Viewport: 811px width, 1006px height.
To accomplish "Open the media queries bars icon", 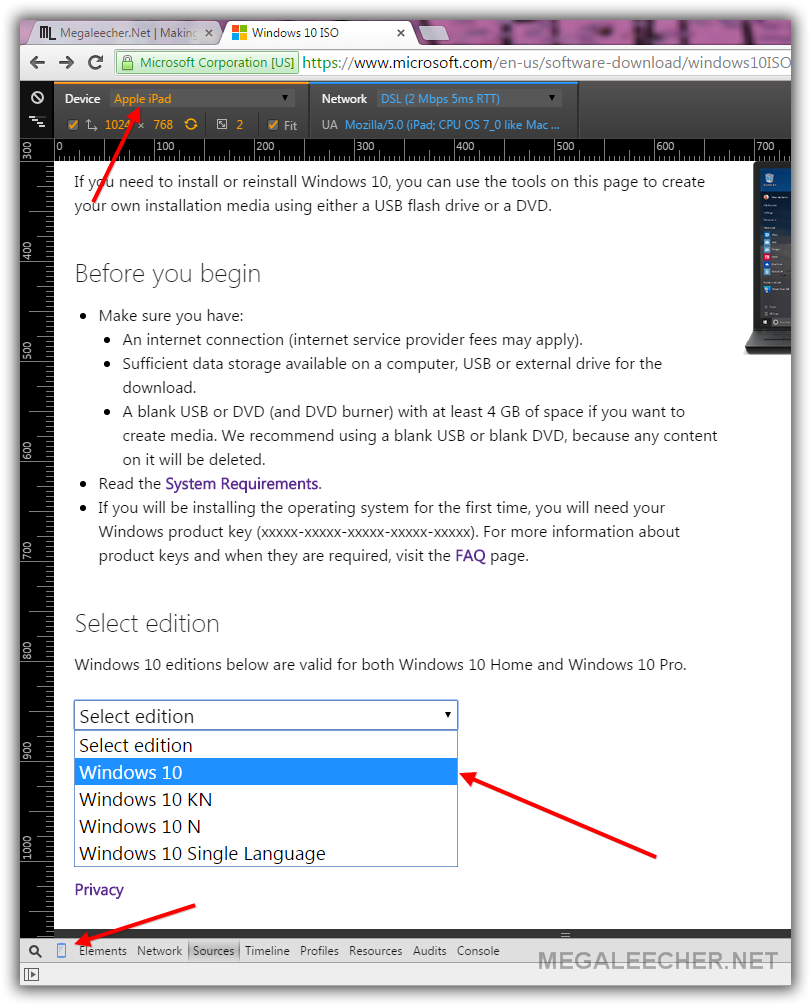I will coord(37,121).
